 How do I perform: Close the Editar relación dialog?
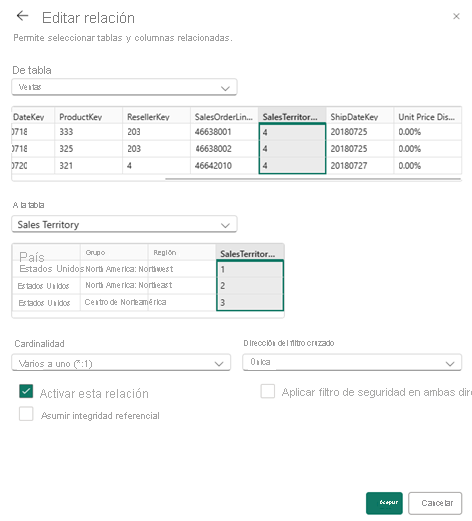pos(456,16)
